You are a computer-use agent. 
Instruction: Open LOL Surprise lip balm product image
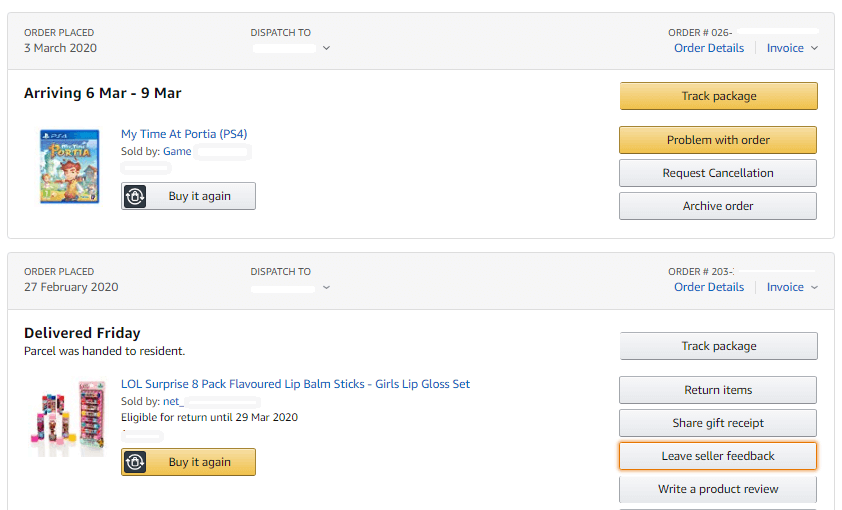point(69,417)
